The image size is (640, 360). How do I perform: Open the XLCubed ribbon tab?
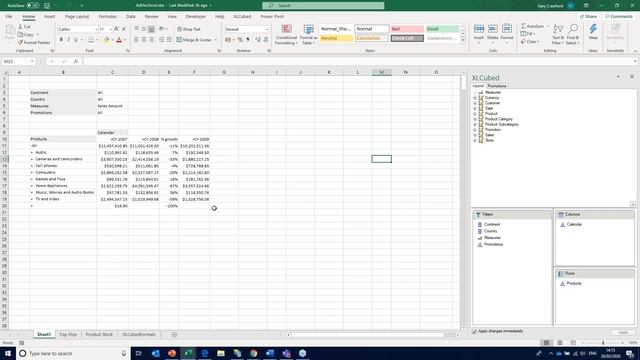(x=242, y=17)
